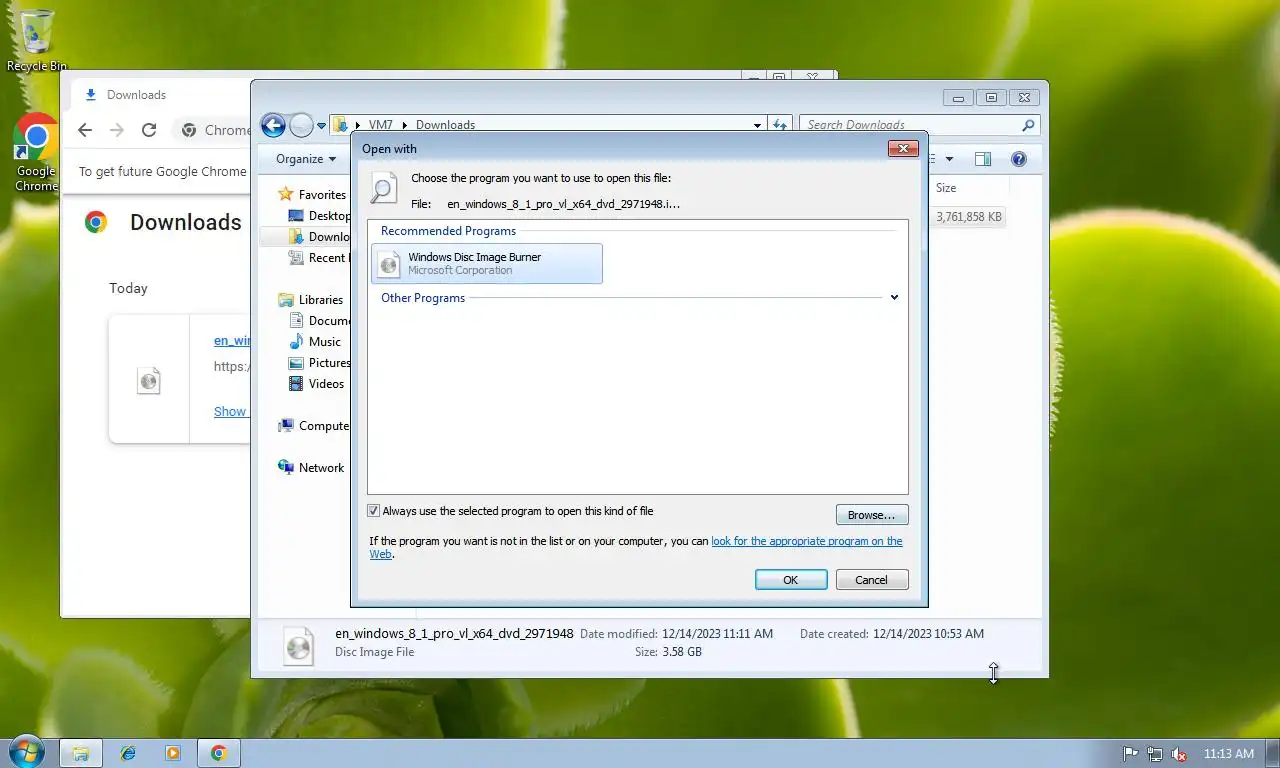
Task: Click Chrome forward arrow
Action: tap(117, 130)
